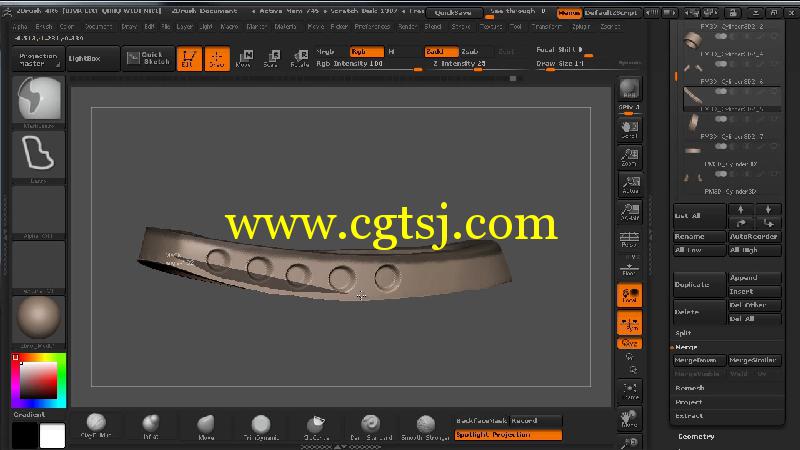Activate Edit mode button
This screenshot has height=450, width=800.
[x=189, y=58]
